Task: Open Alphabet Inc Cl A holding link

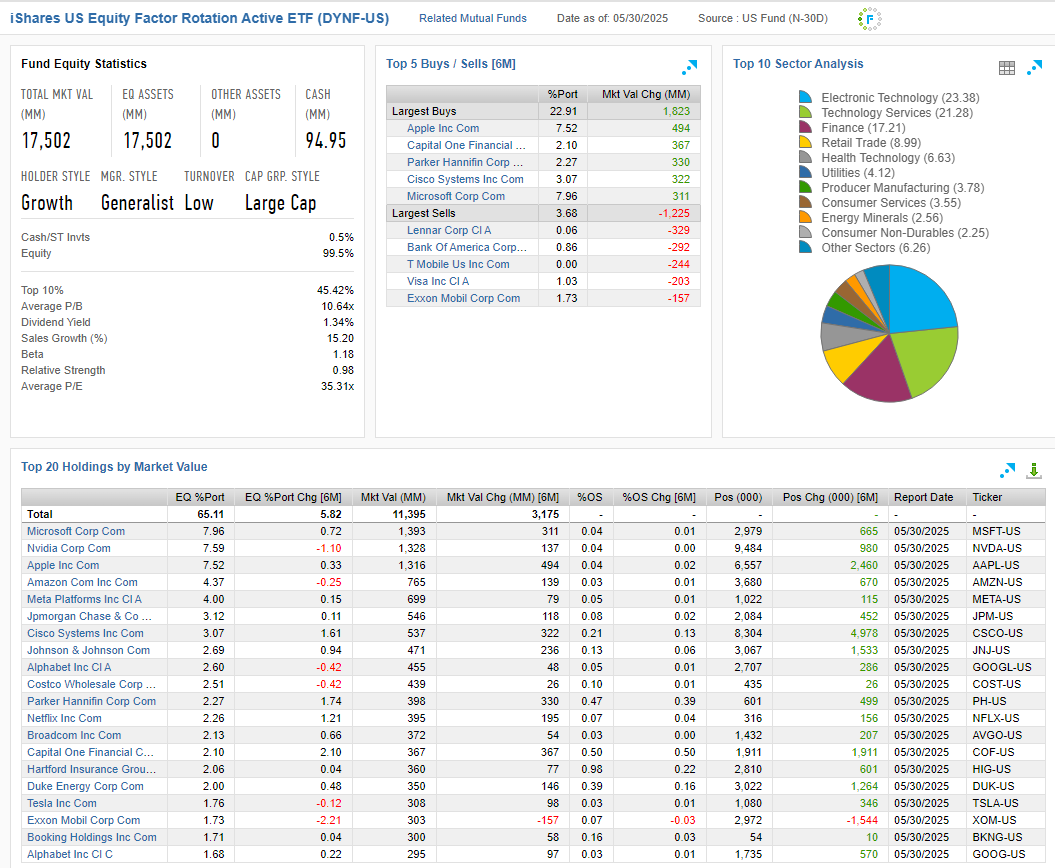Action: (x=69, y=667)
